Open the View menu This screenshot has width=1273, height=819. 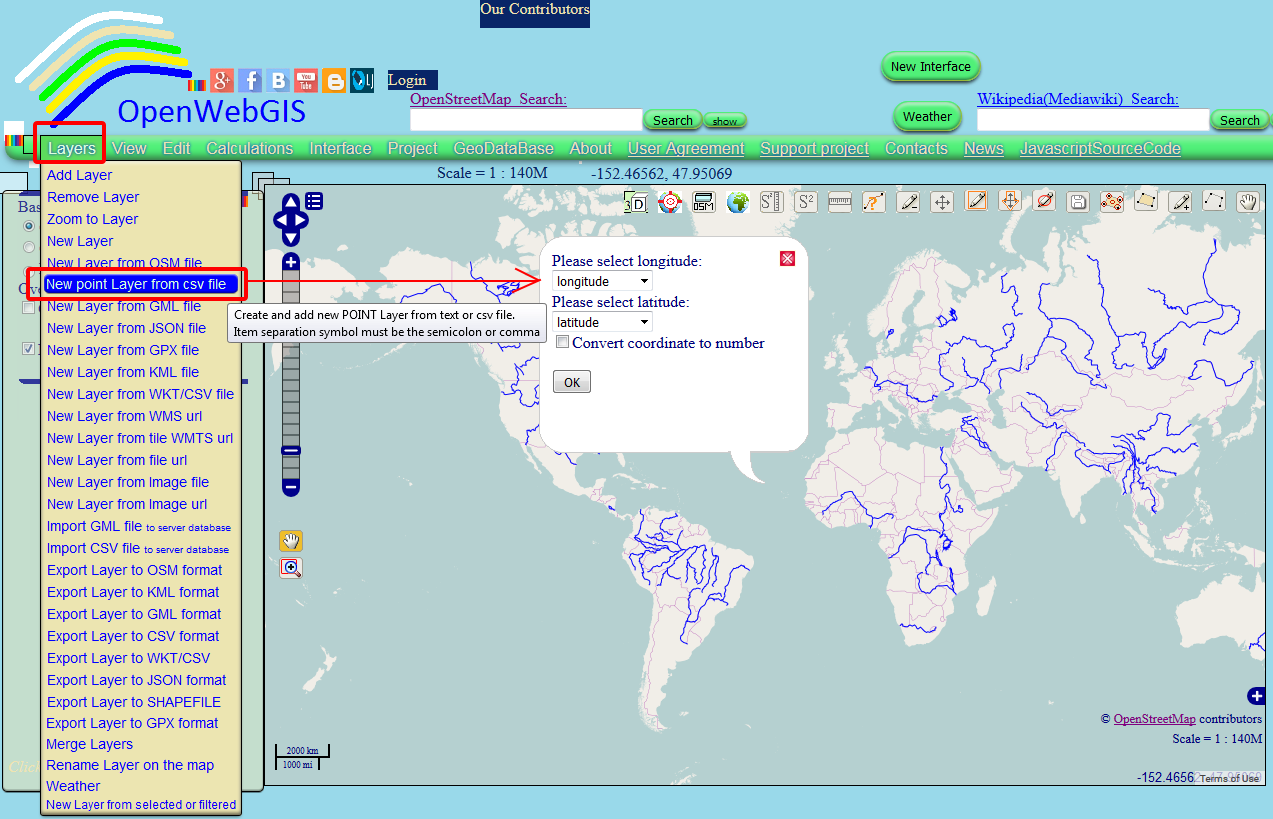click(x=129, y=148)
